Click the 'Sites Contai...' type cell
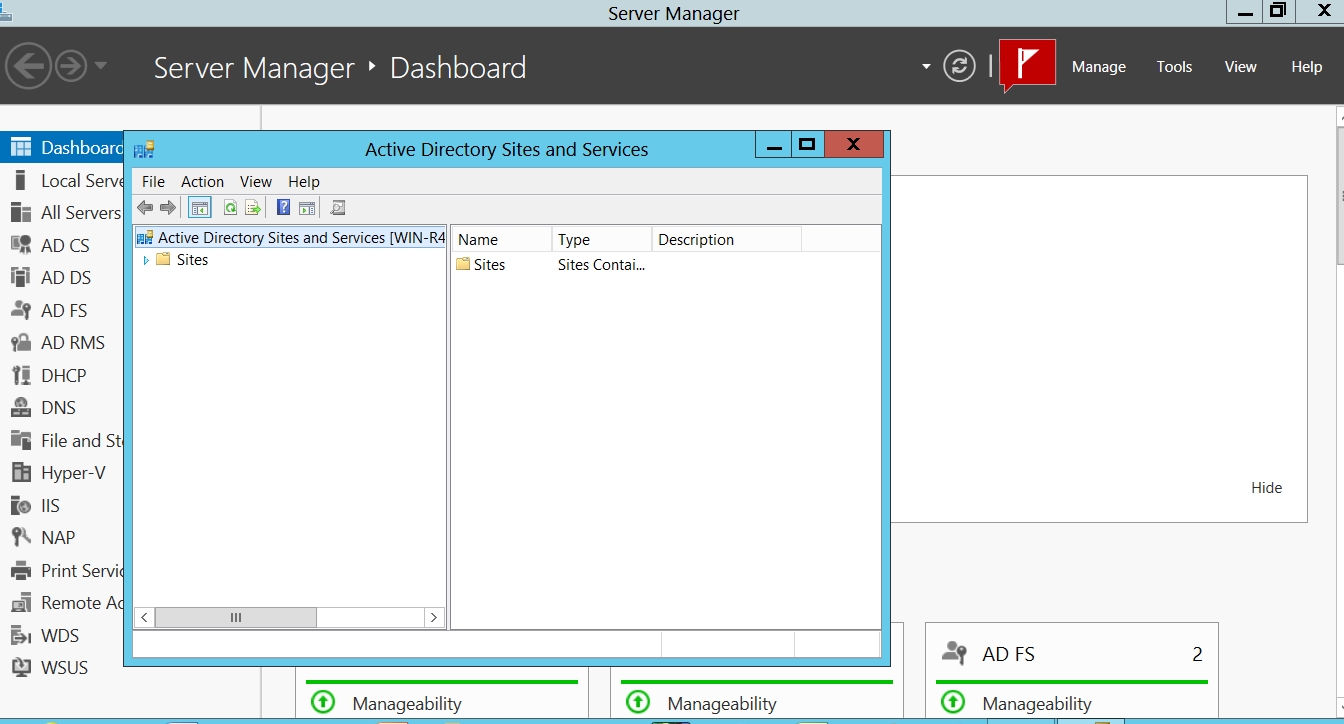The width and height of the screenshot is (1344, 724). click(601, 265)
